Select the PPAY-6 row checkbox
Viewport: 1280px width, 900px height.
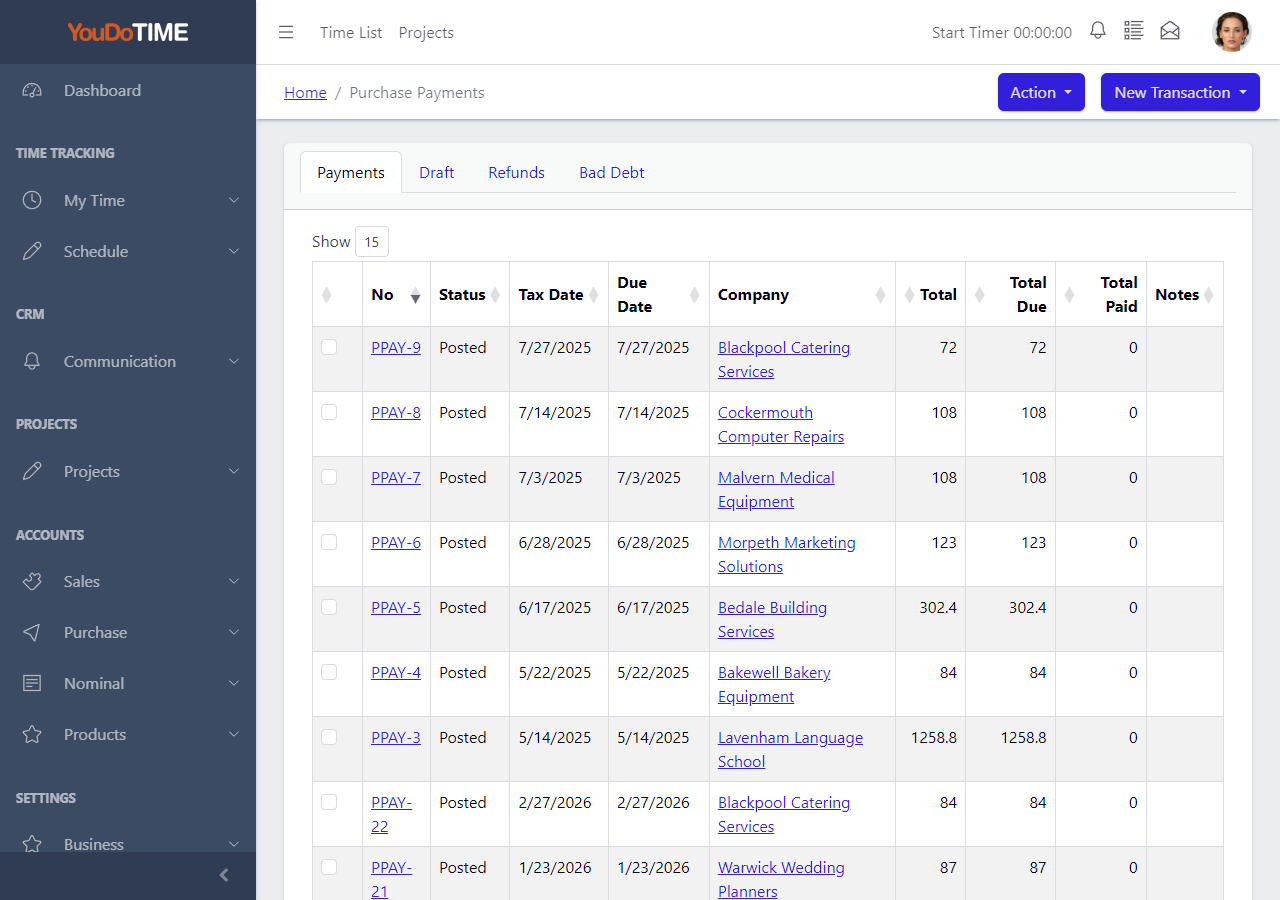click(329, 542)
